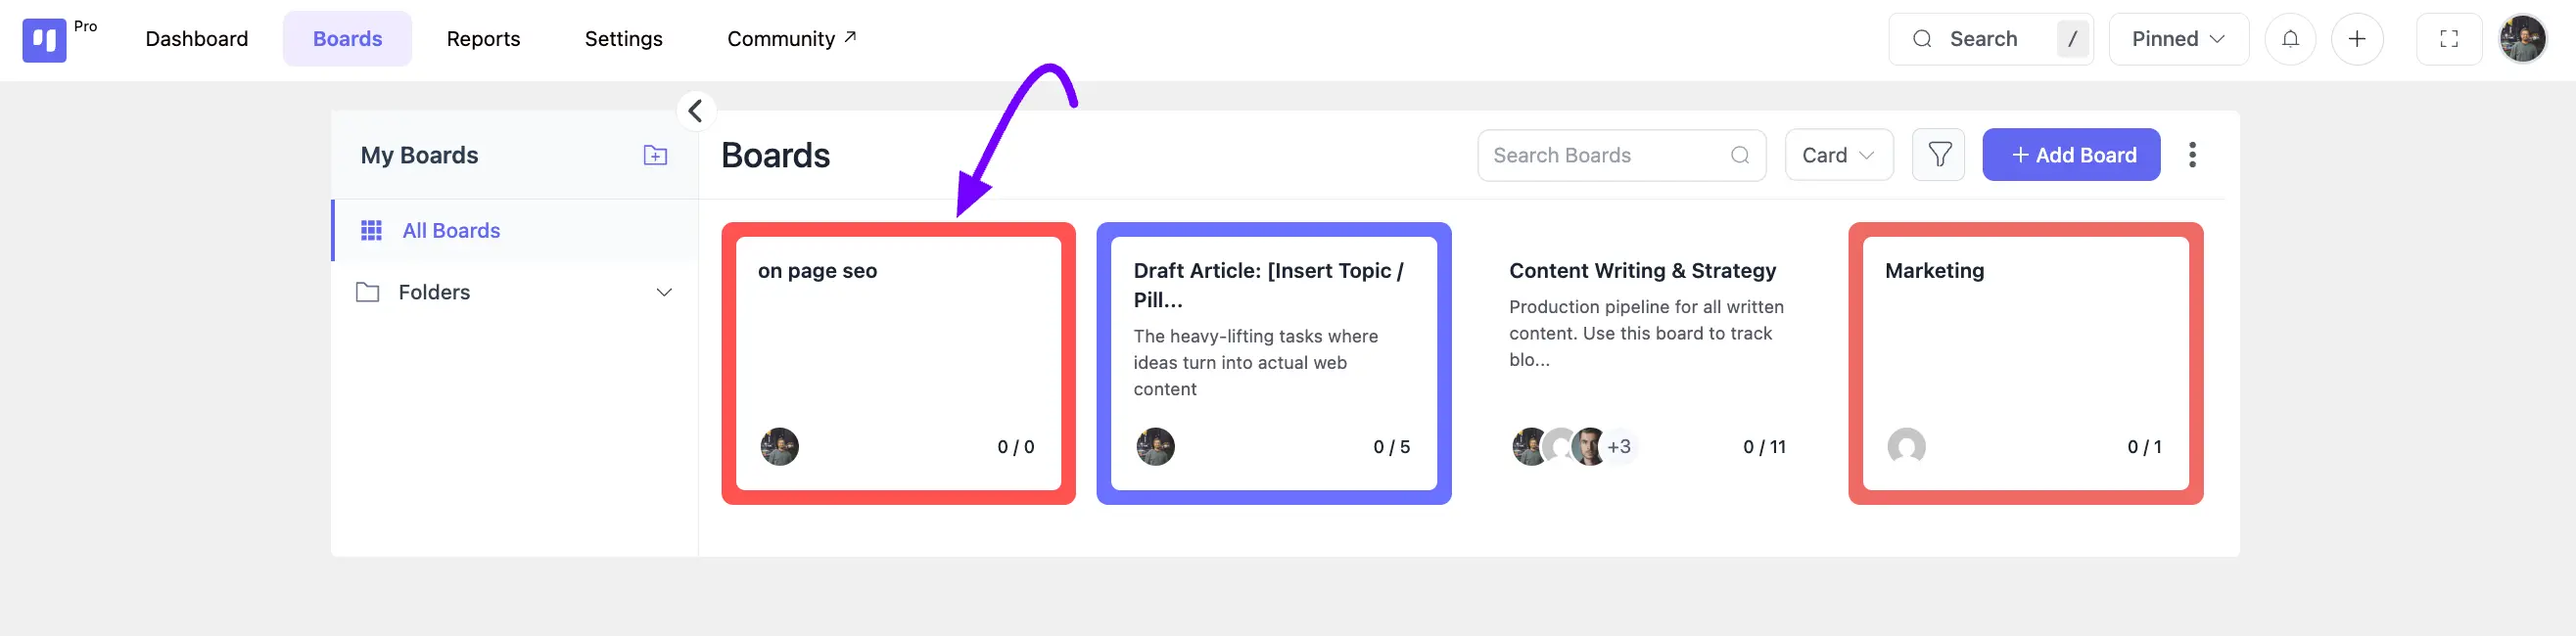
Task: Switch to the Reports tab
Action: point(483,39)
